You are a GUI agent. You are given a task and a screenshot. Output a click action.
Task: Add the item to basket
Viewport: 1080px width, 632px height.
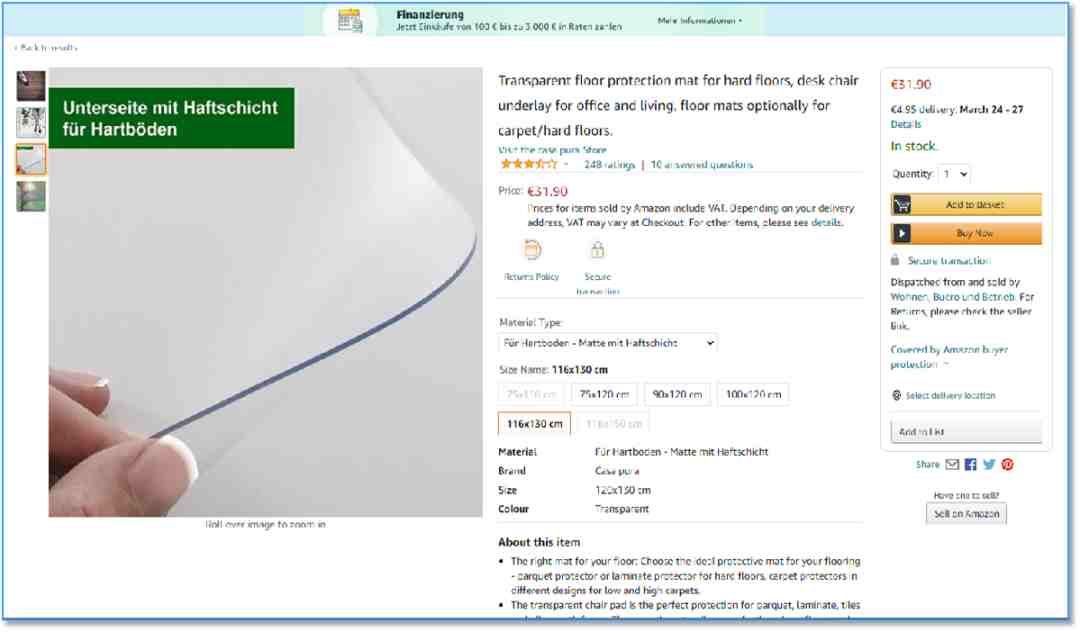[966, 204]
